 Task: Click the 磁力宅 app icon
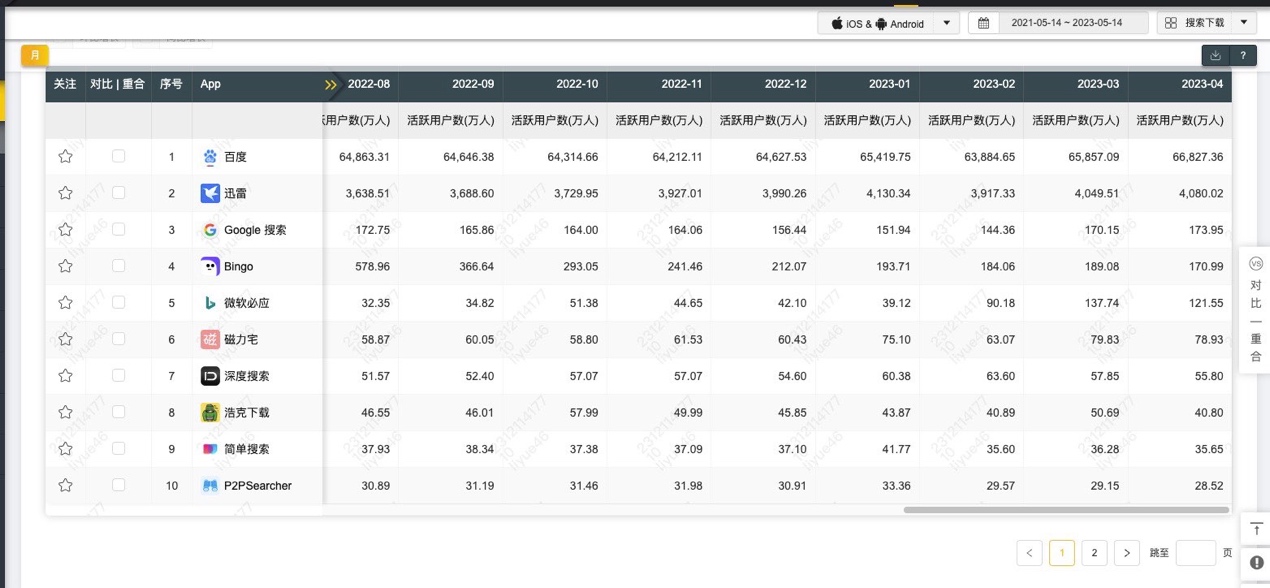pos(210,339)
